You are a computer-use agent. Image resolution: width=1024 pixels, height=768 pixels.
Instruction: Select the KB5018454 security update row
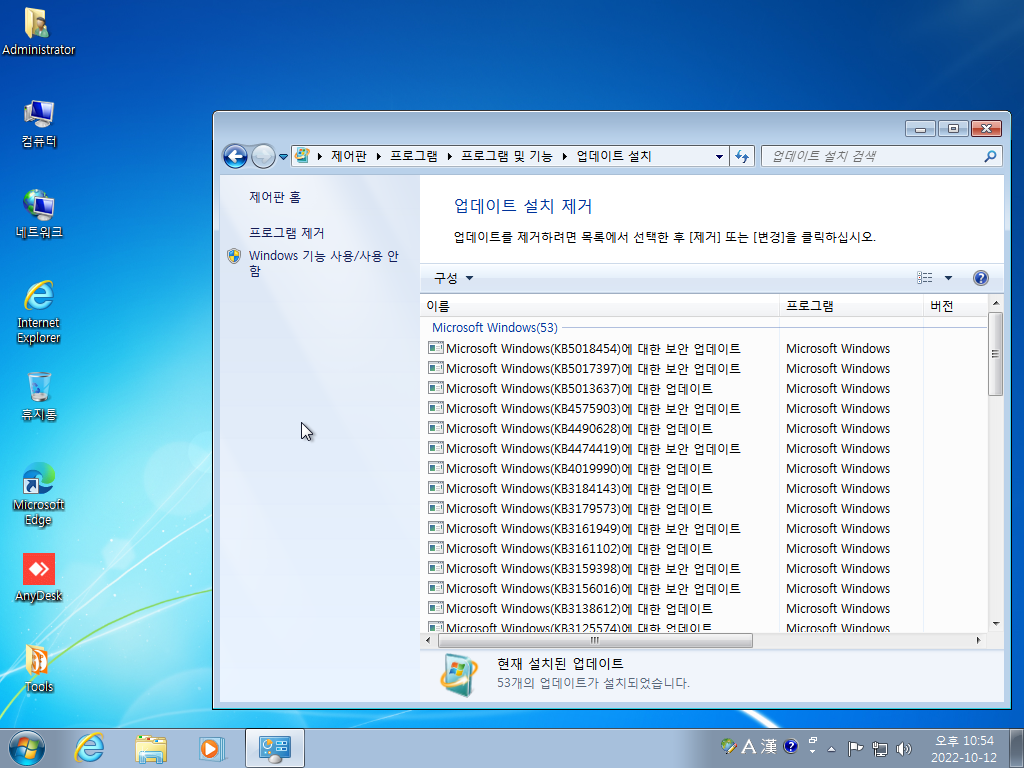705,349
